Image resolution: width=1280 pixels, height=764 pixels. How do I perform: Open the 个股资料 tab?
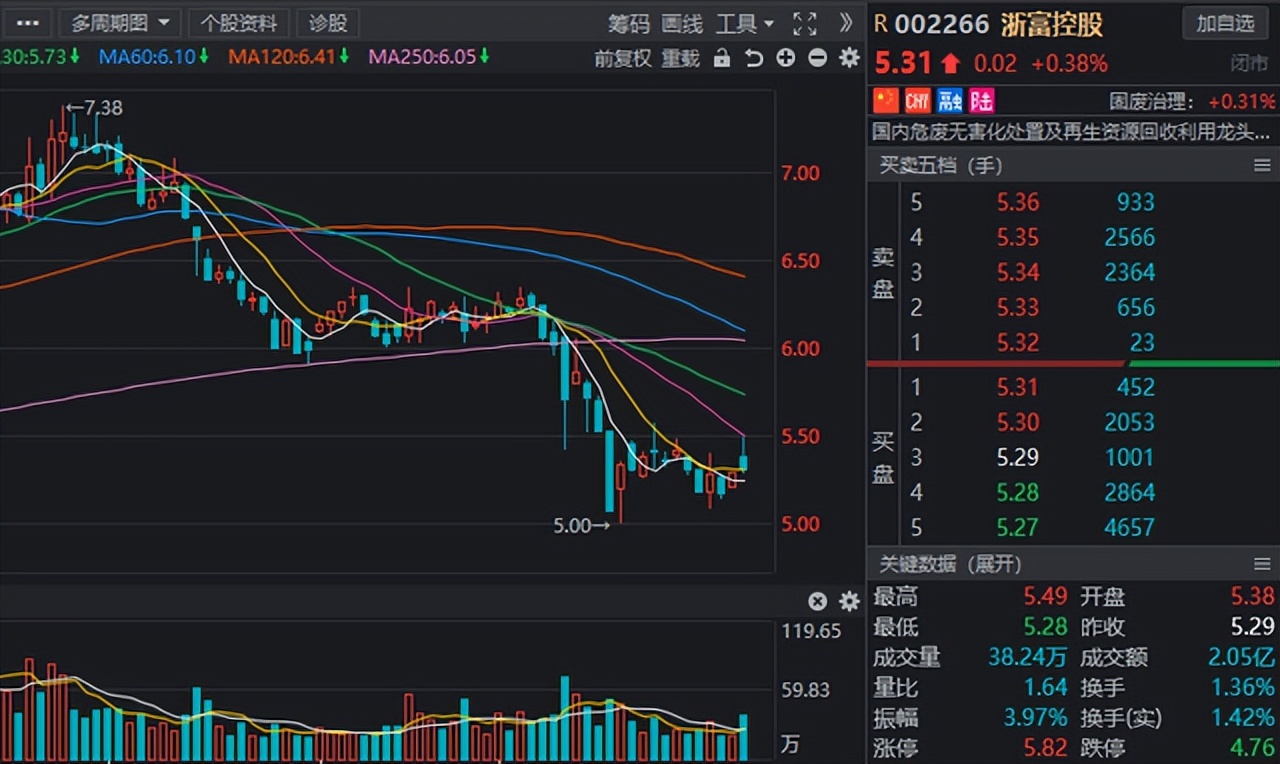pyautogui.click(x=238, y=23)
